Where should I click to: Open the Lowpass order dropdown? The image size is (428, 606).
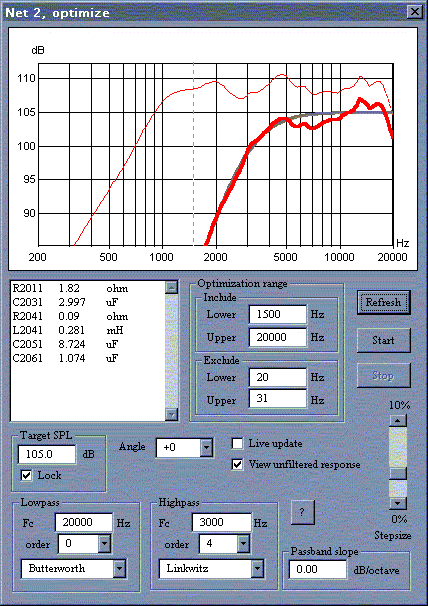pyautogui.click(x=104, y=544)
